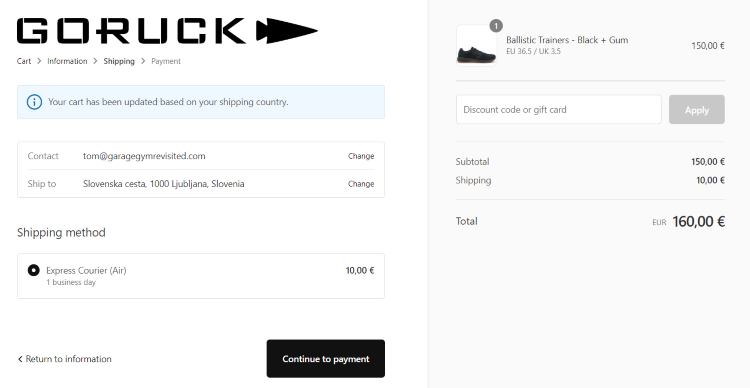Open the Ballistic Trainers product thumbnail
This screenshot has height=388, width=750.
(x=476, y=45)
